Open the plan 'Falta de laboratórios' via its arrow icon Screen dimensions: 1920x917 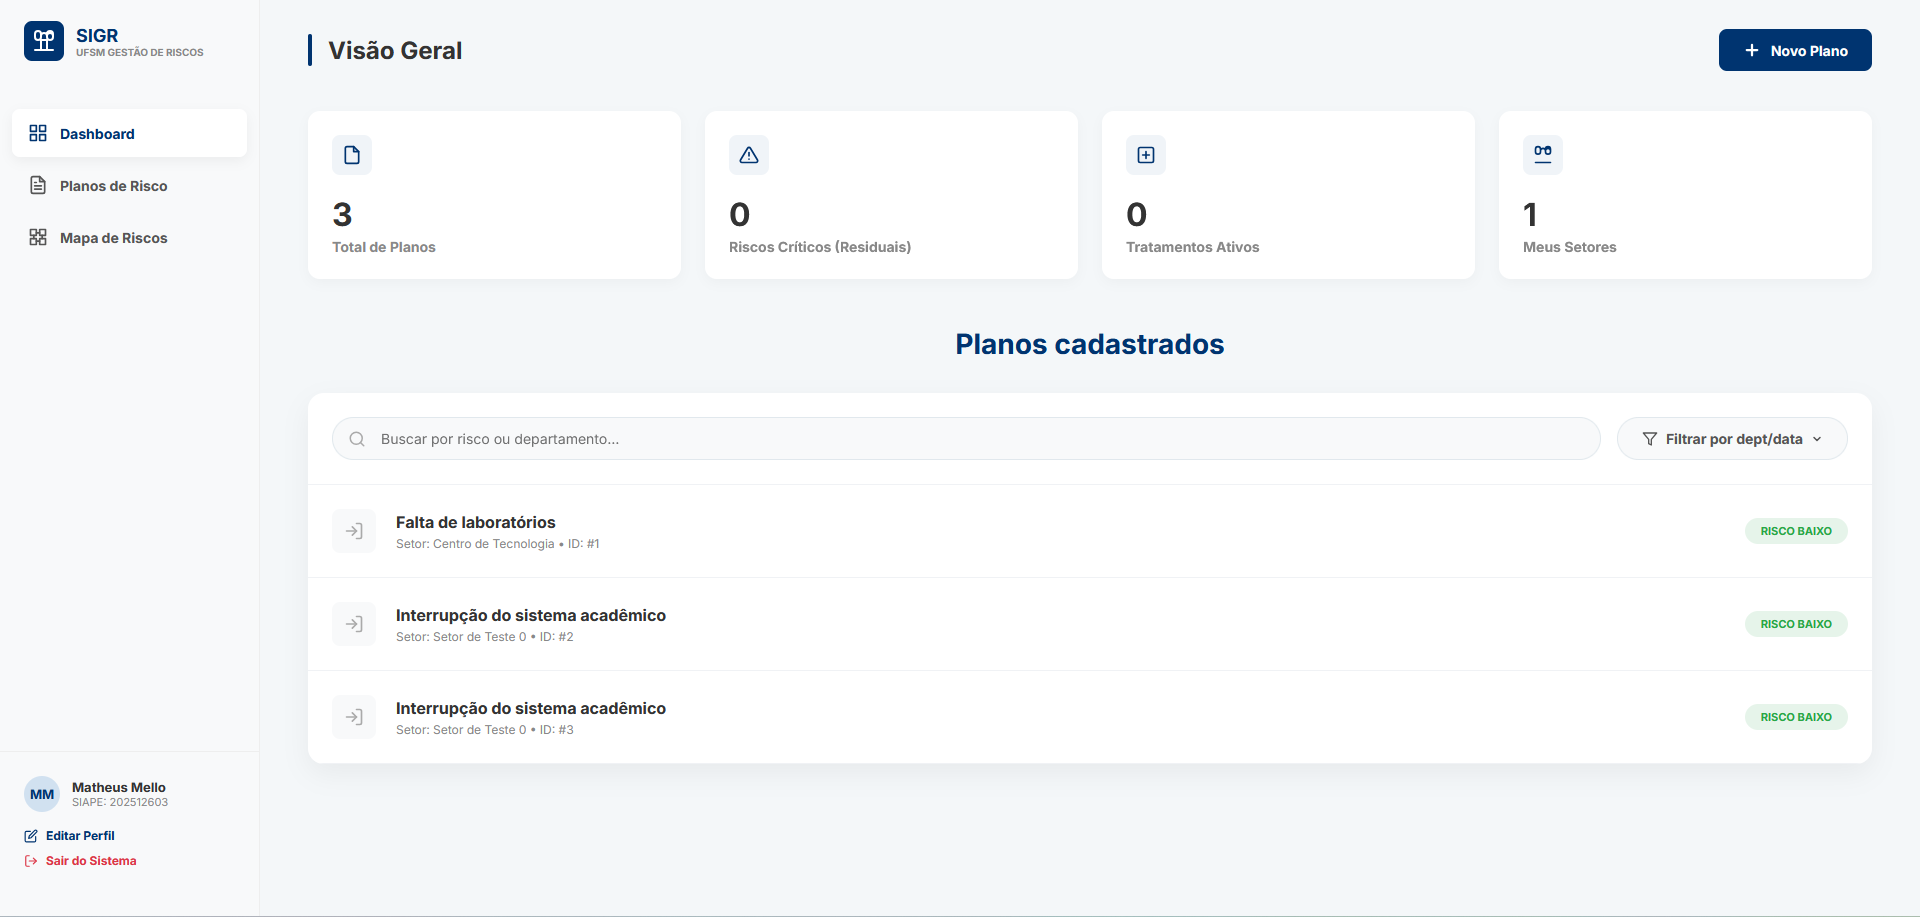coord(353,531)
